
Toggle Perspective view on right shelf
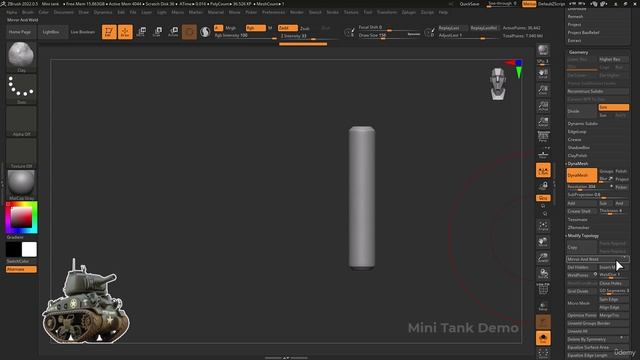(543, 137)
